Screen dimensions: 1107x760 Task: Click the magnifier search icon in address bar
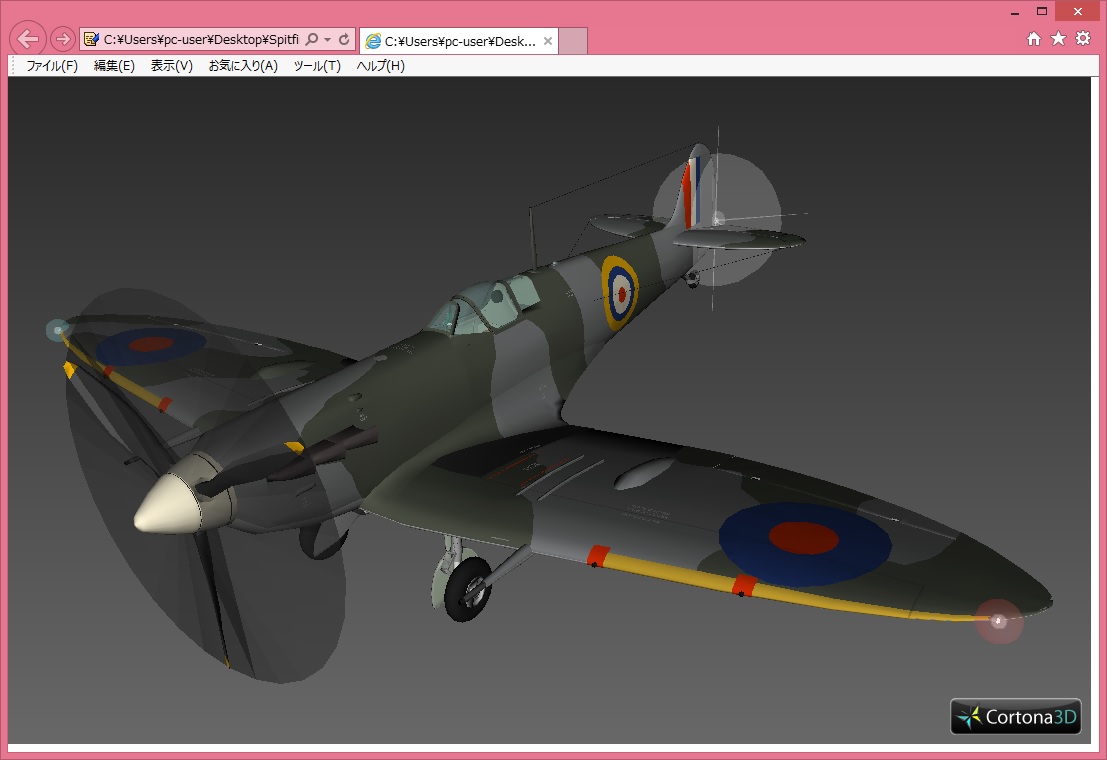point(312,40)
